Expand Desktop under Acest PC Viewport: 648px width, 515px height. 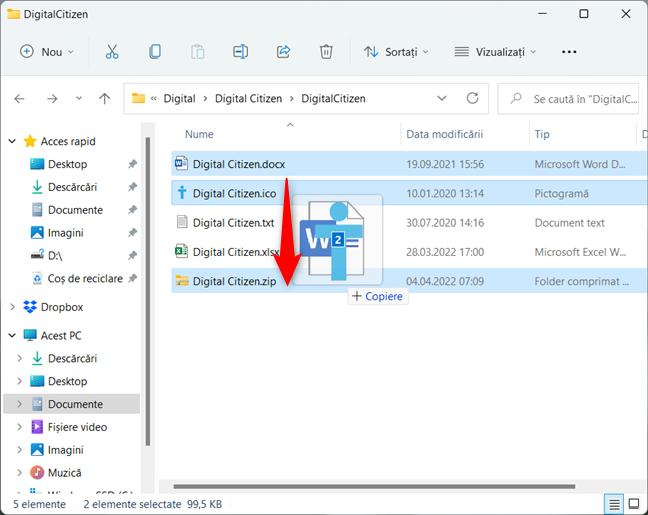[x=19, y=381]
